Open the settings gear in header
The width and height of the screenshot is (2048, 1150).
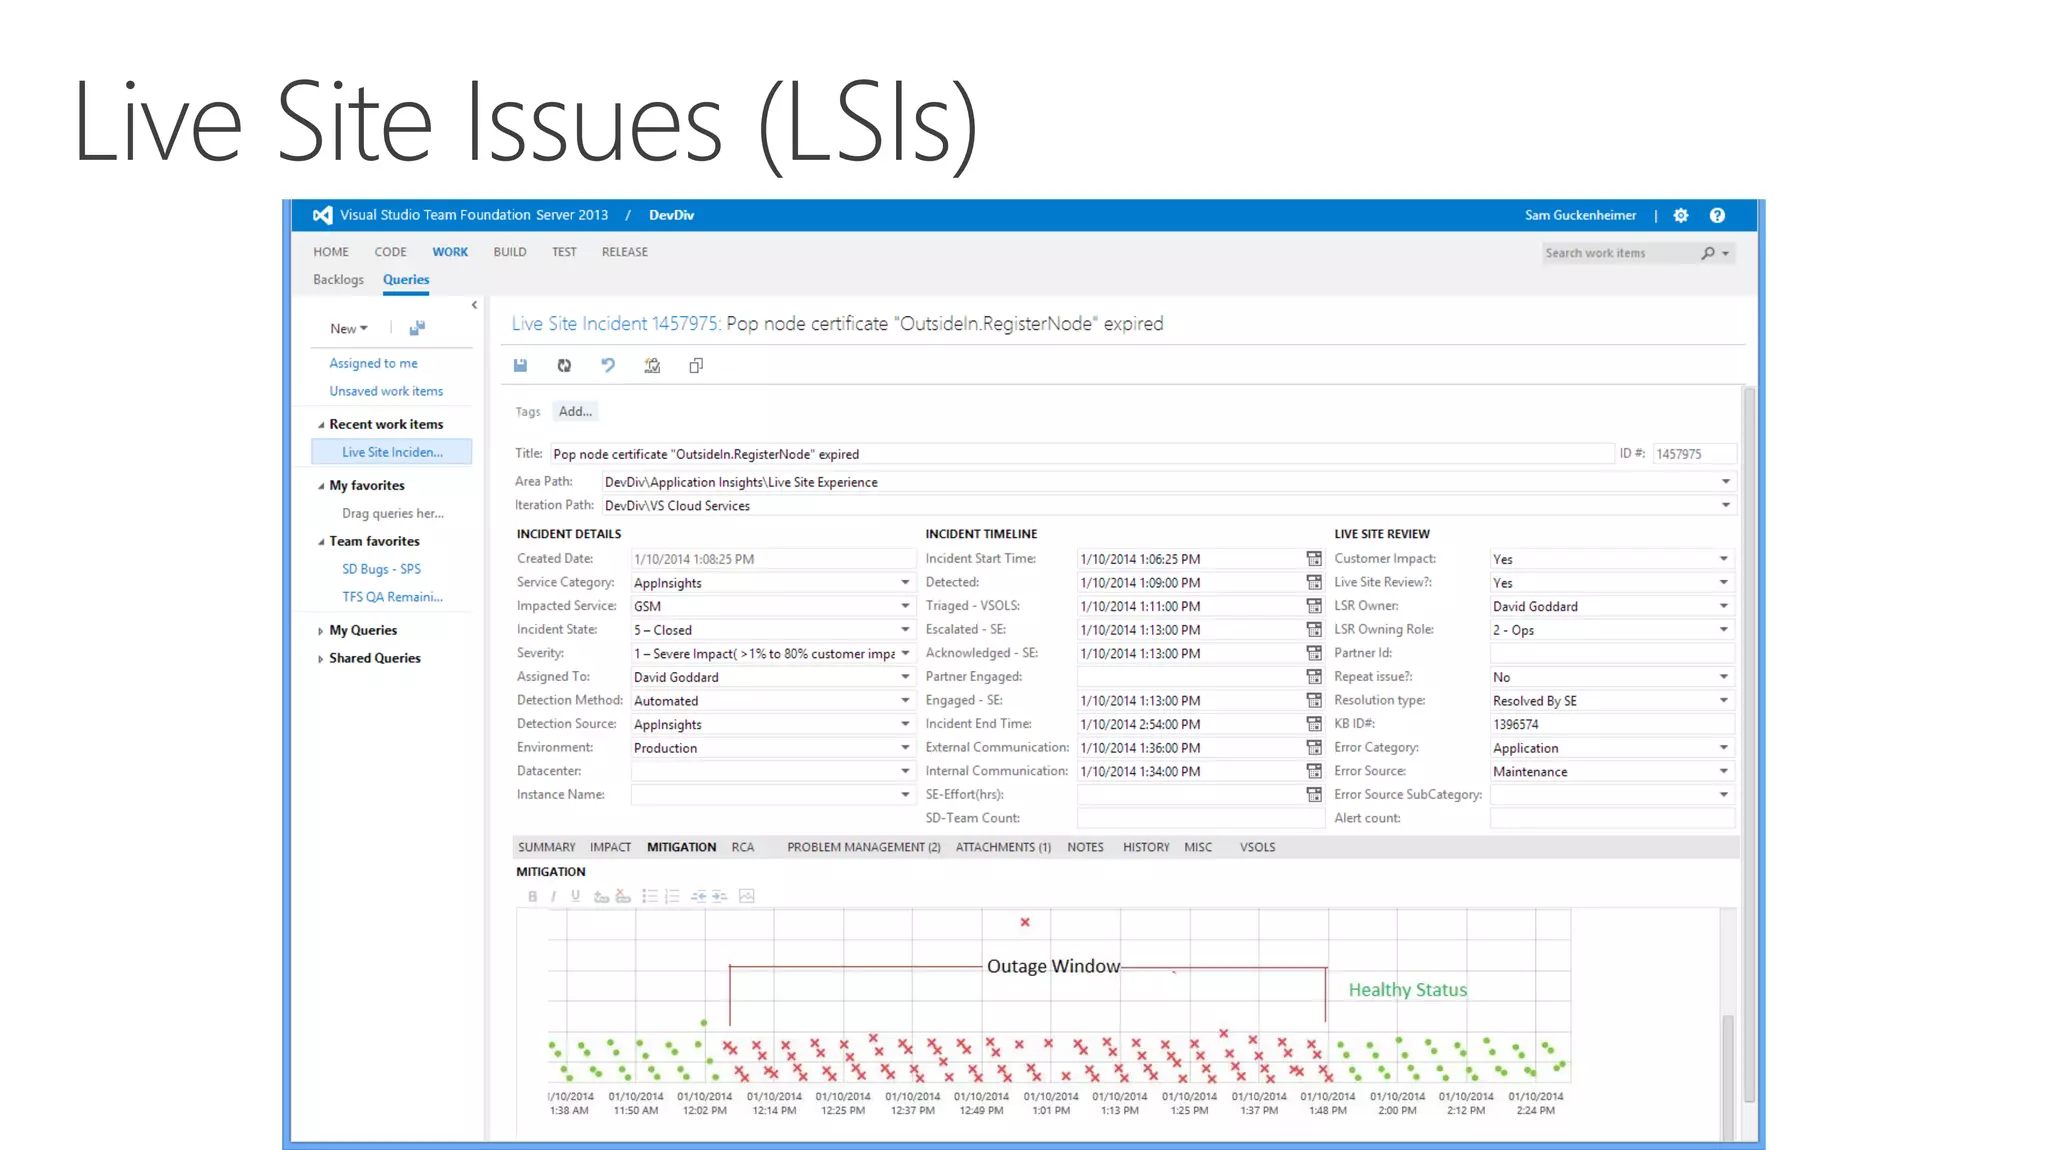[1681, 215]
